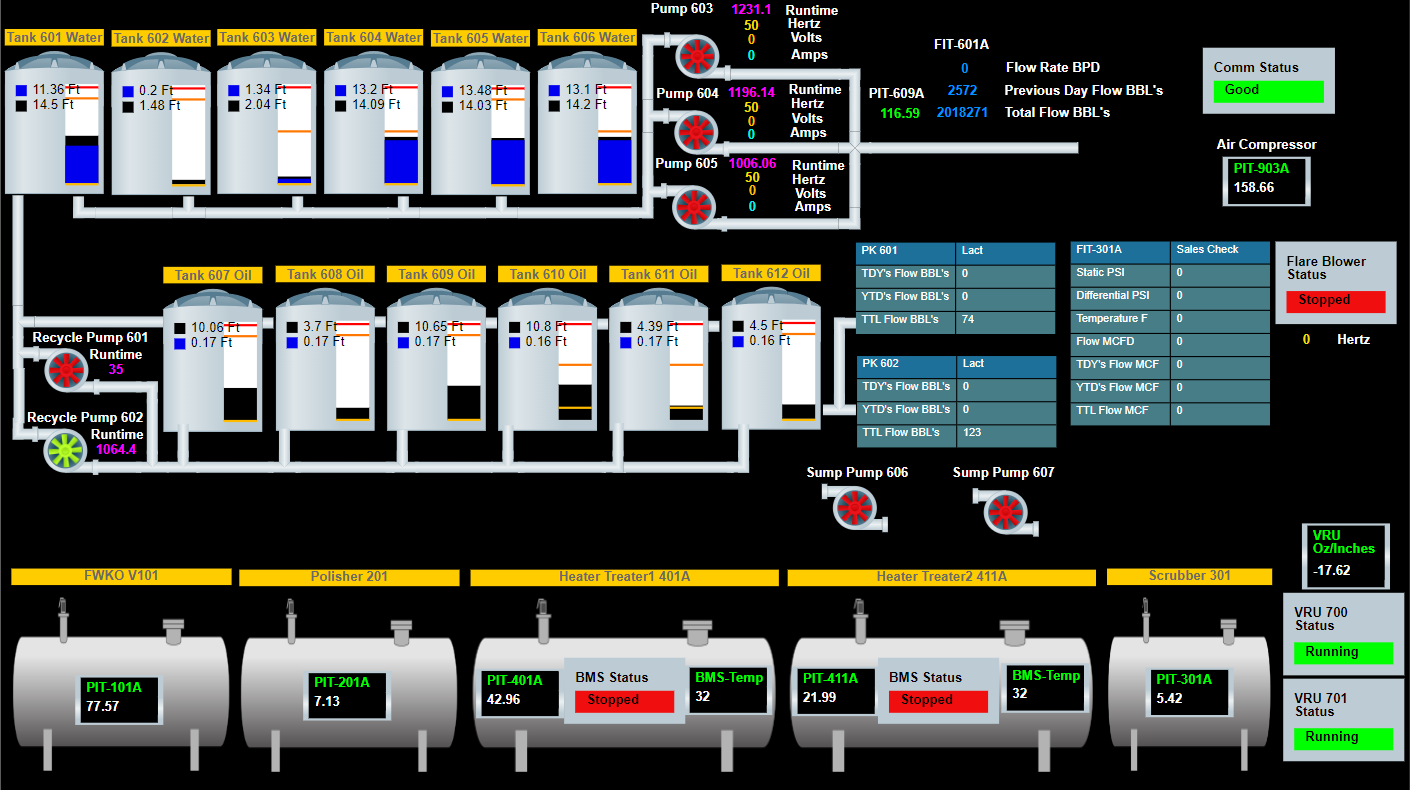The height and width of the screenshot is (790, 1410).
Task: Click the green Recycle Pump 602 icon
Action: tap(66, 450)
